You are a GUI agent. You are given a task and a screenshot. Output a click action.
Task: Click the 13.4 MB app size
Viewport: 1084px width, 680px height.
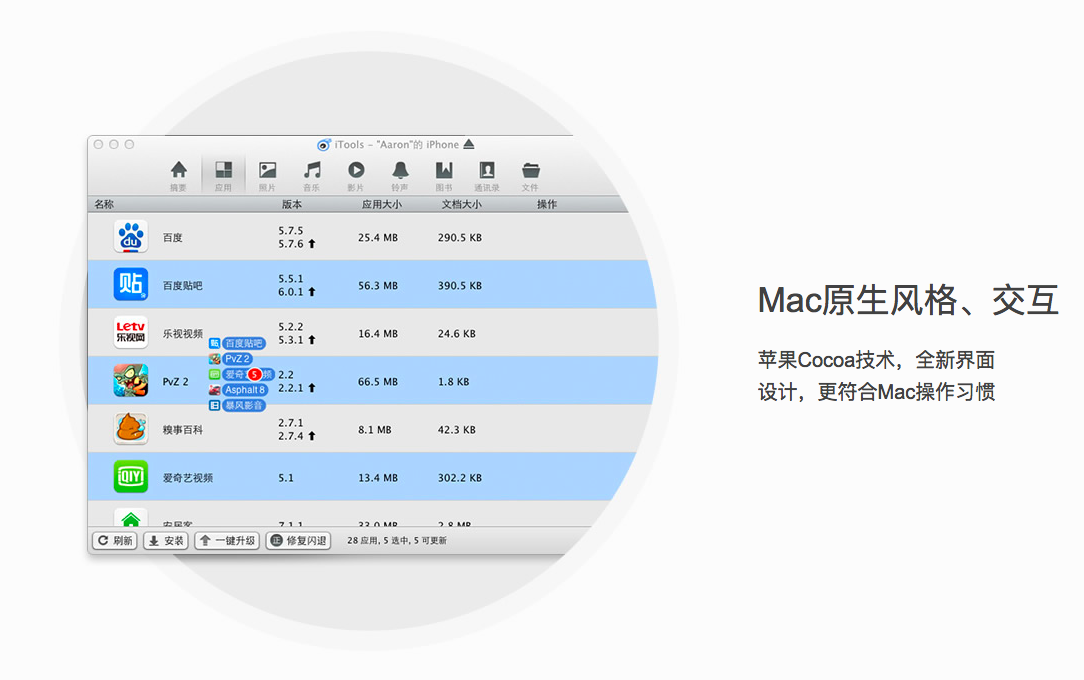tap(378, 478)
